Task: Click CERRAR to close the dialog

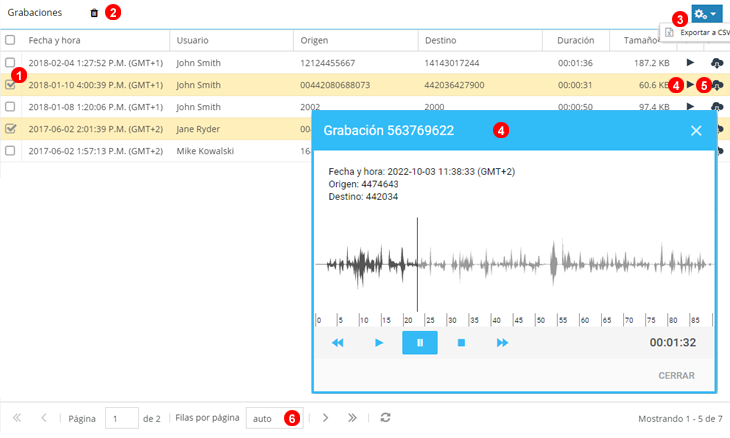Action: click(676, 376)
